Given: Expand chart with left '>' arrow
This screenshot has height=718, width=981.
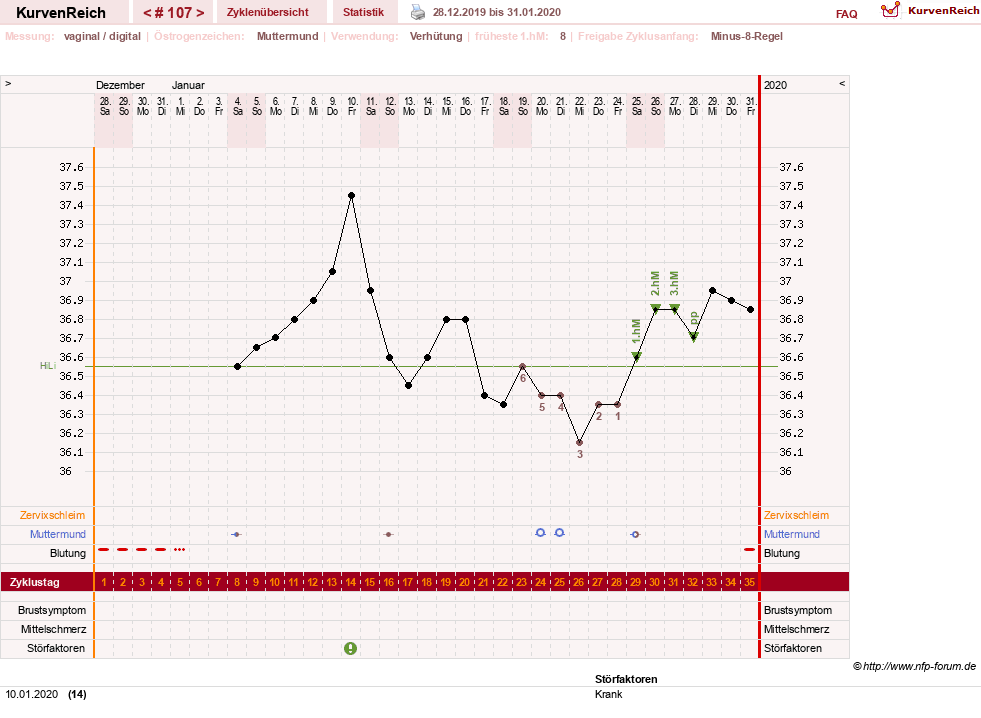Looking at the screenshot, I should 8,83.
